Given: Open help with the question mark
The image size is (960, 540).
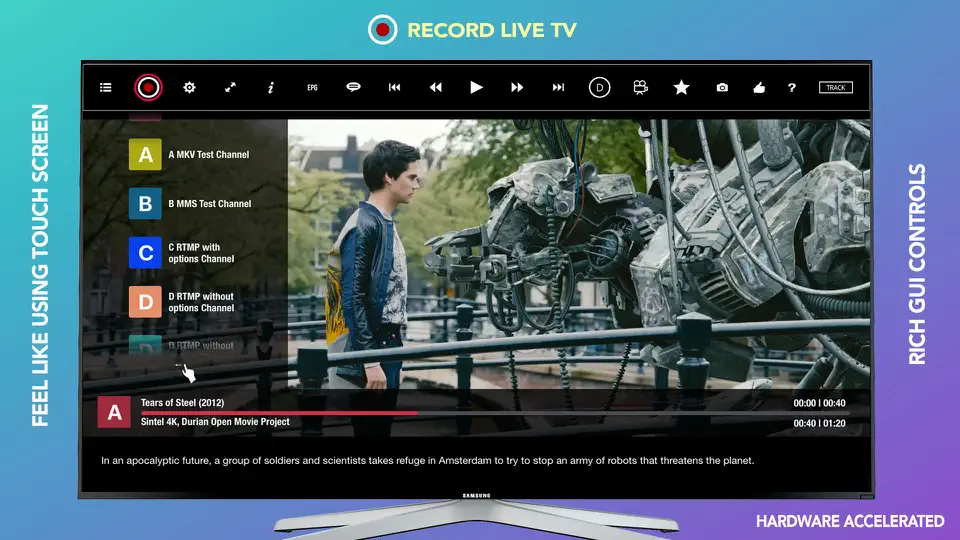Looking at the screenshot, I should 792,88.
